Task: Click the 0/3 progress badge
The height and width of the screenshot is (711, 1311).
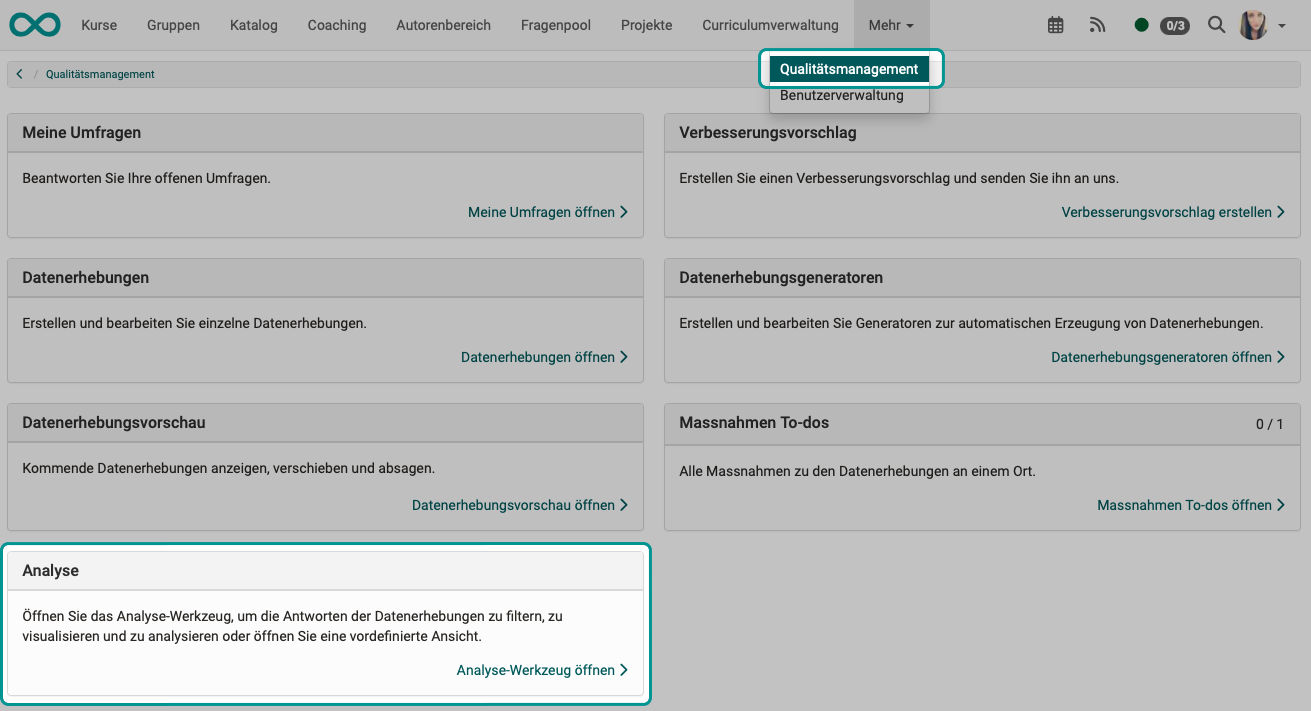Action: [x=1175, y=26]
